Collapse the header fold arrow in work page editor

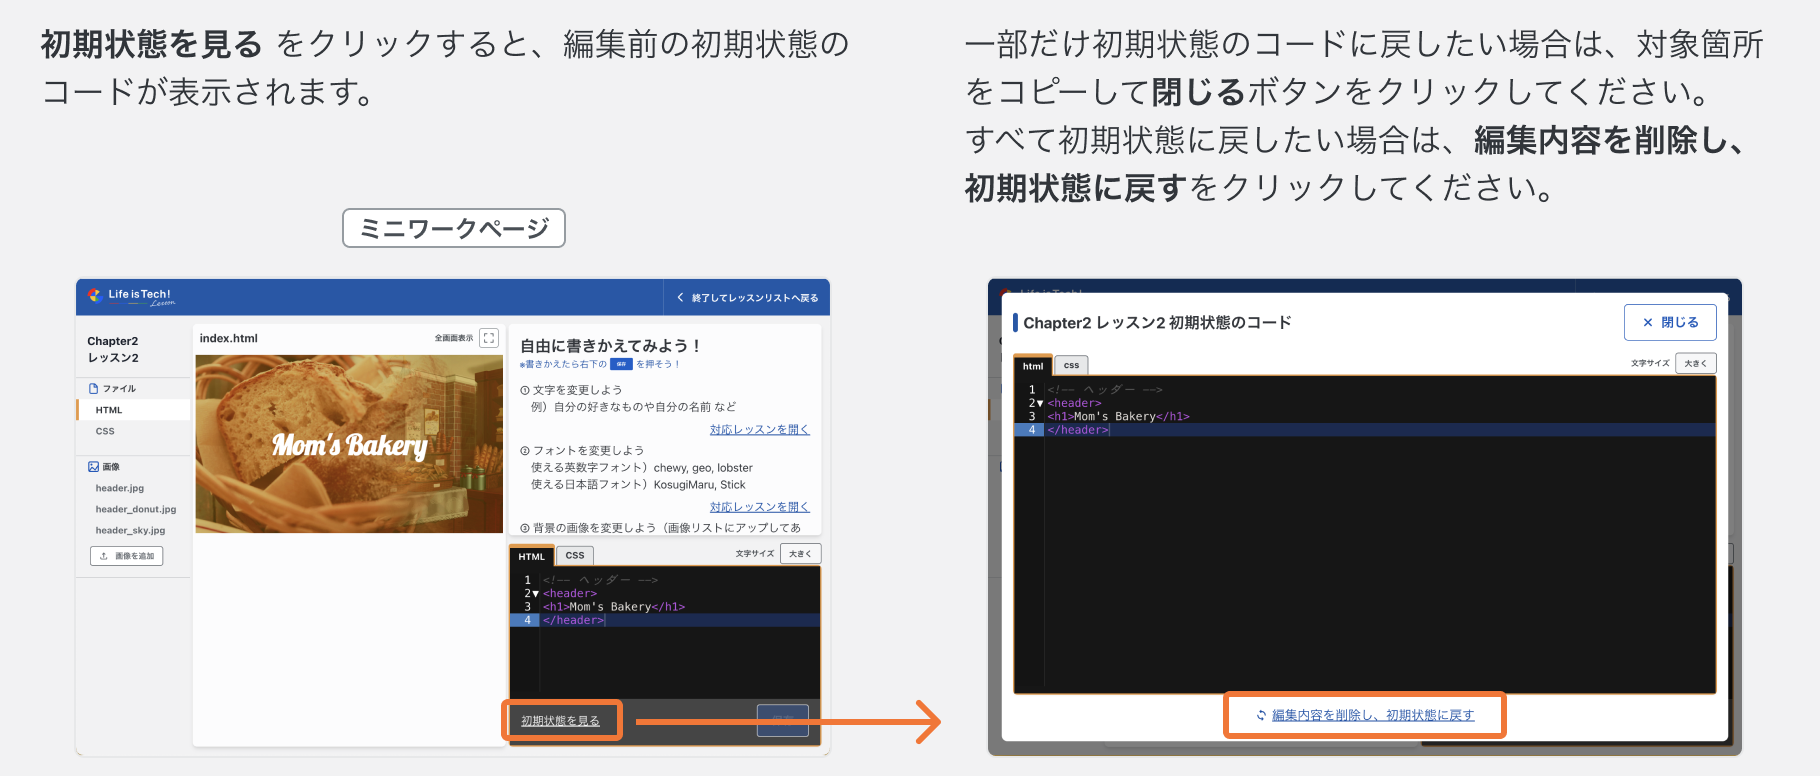pos(535,594)
